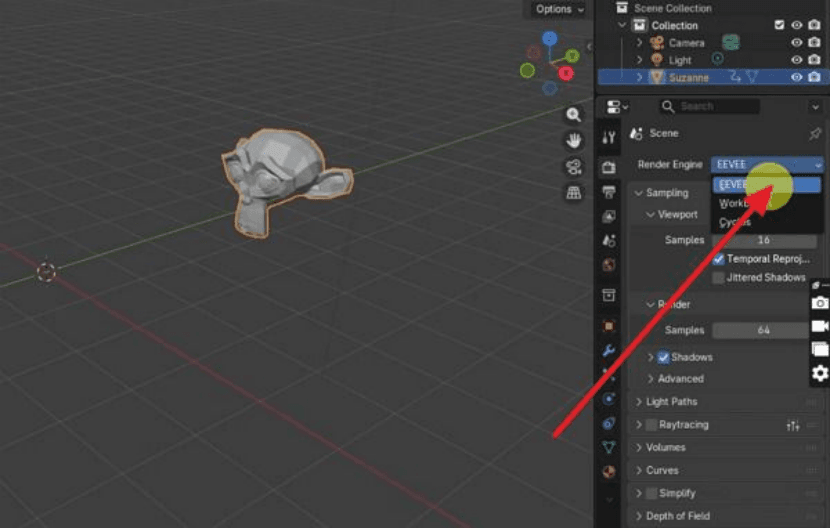Toggle the camera view icon in viewport

click(x=573, y=167)
